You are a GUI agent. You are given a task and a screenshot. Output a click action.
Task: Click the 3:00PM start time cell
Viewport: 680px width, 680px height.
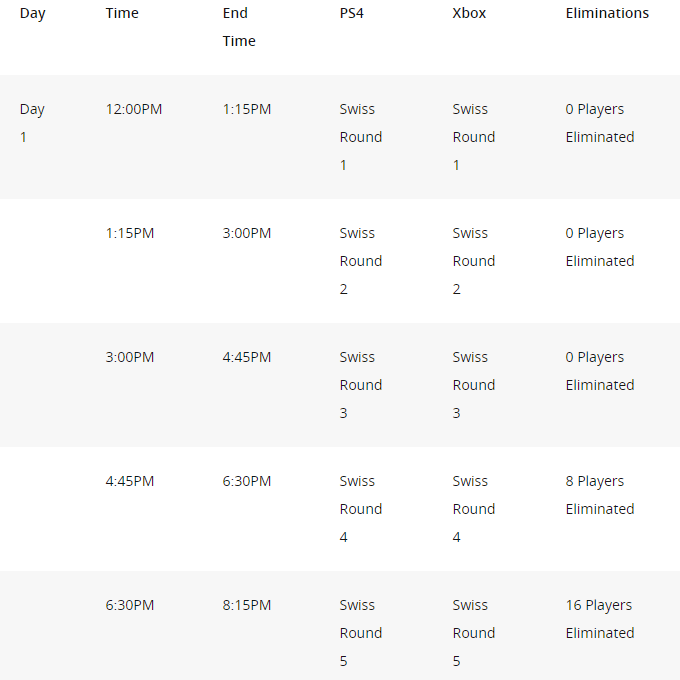tap(130, 357)
